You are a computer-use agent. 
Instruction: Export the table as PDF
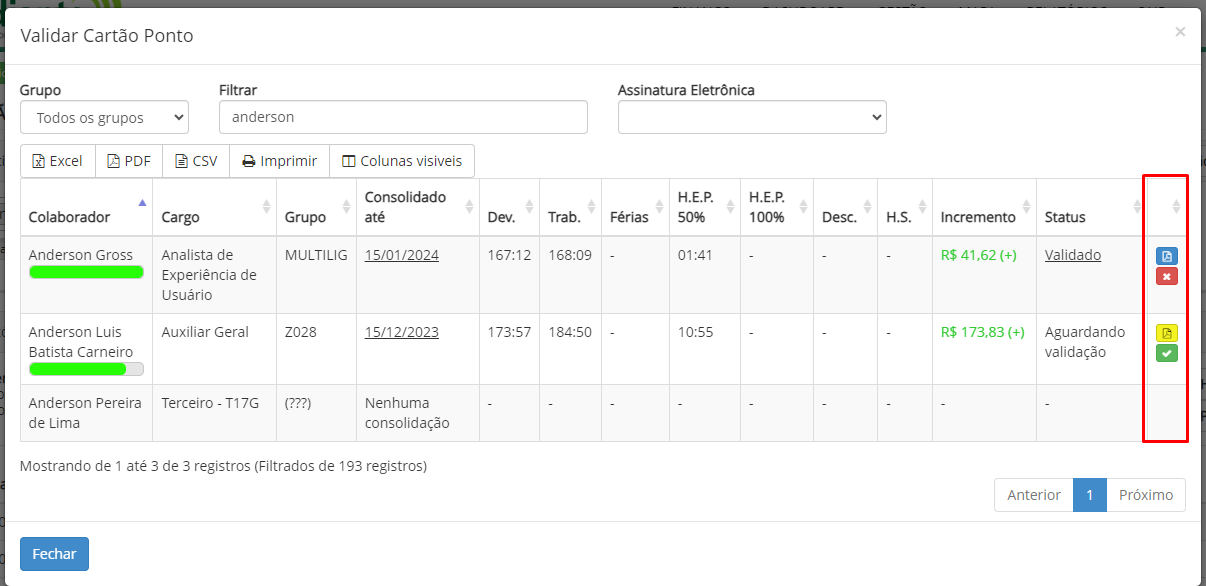pos(129,161)
